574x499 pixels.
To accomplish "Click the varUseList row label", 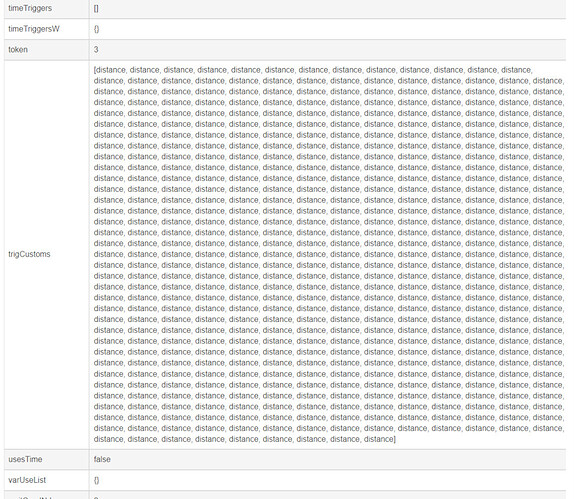I will (27, 480).
